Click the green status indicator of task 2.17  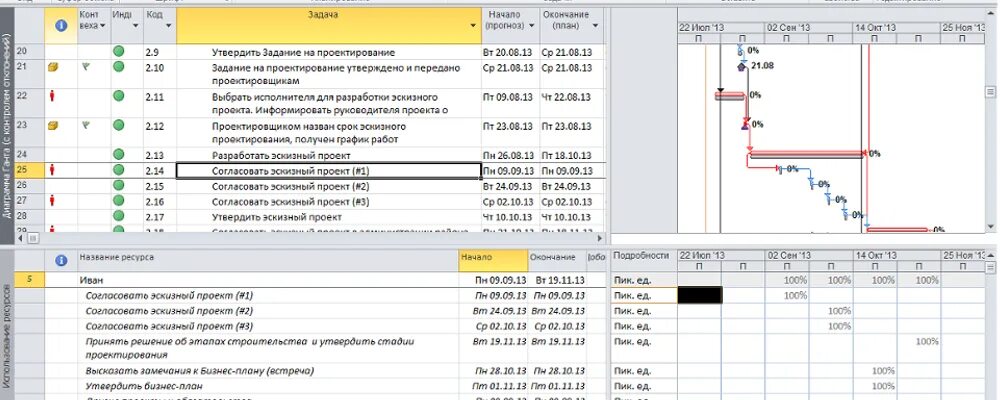[118, 216]
